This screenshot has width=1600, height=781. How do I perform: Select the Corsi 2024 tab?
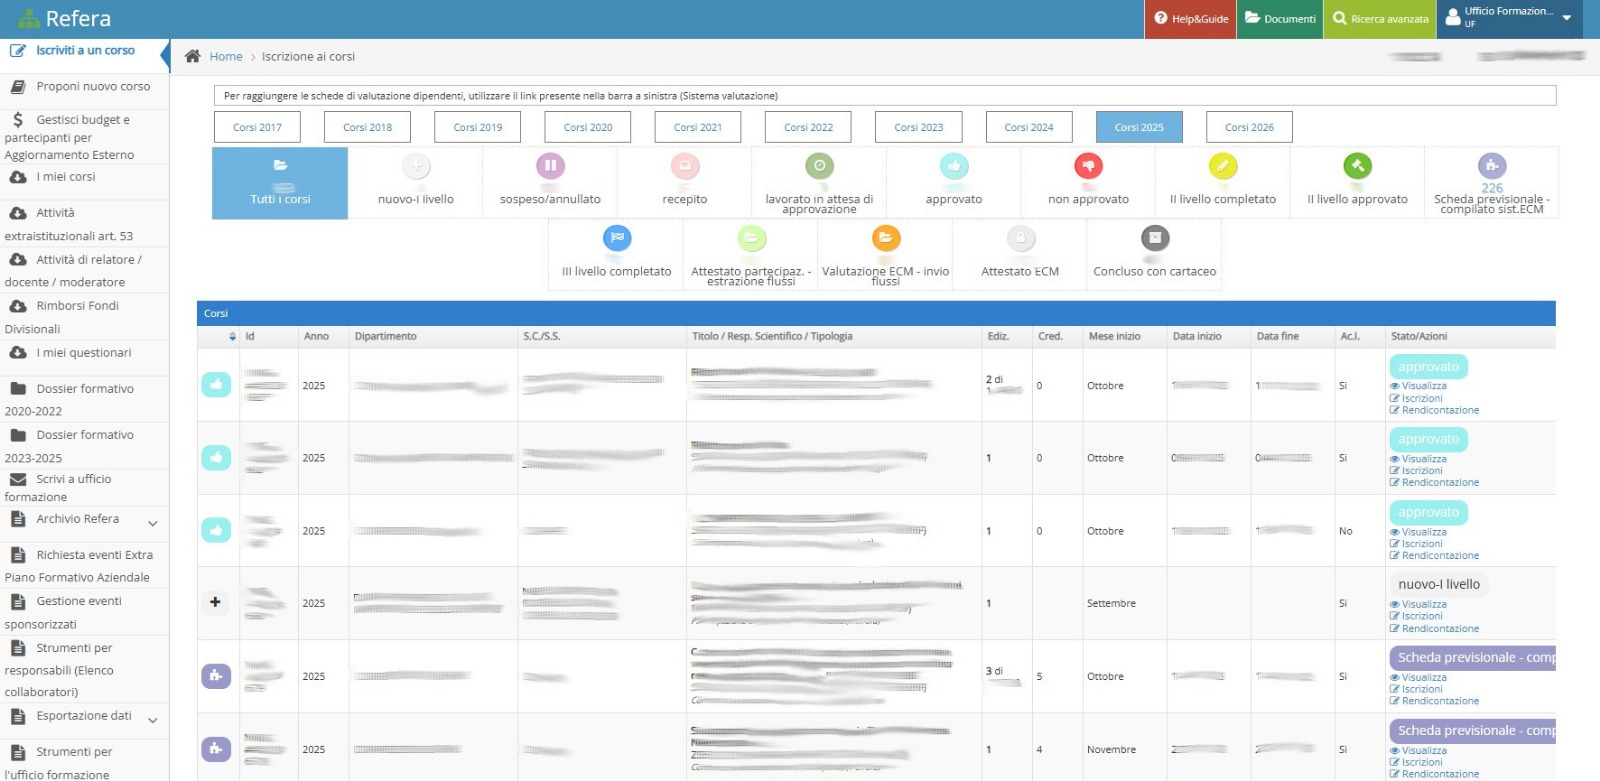tap(1029, 127)
